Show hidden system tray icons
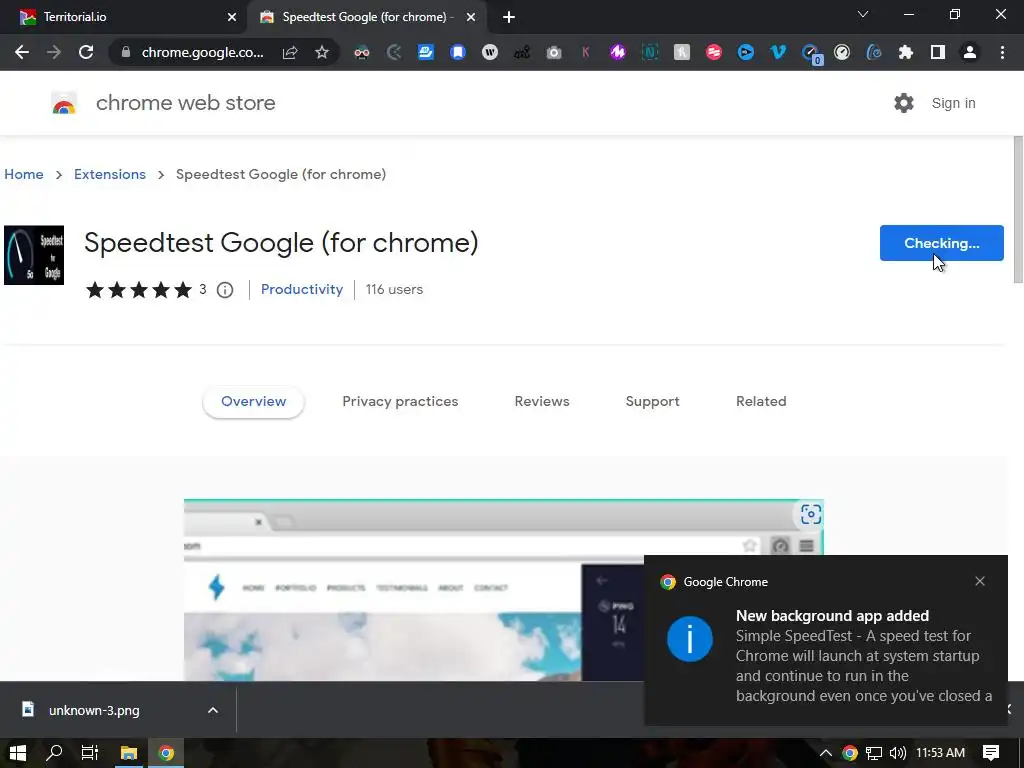 [x=826, y=753]
